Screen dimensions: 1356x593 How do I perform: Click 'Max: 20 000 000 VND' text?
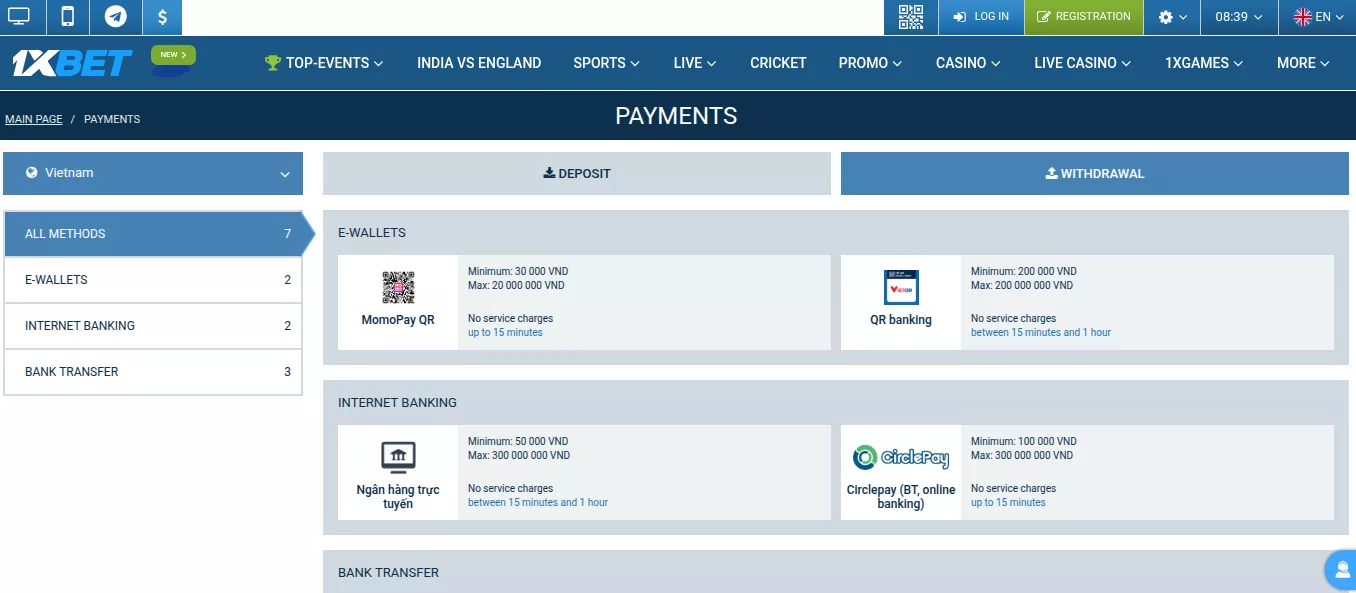[516, 286]
